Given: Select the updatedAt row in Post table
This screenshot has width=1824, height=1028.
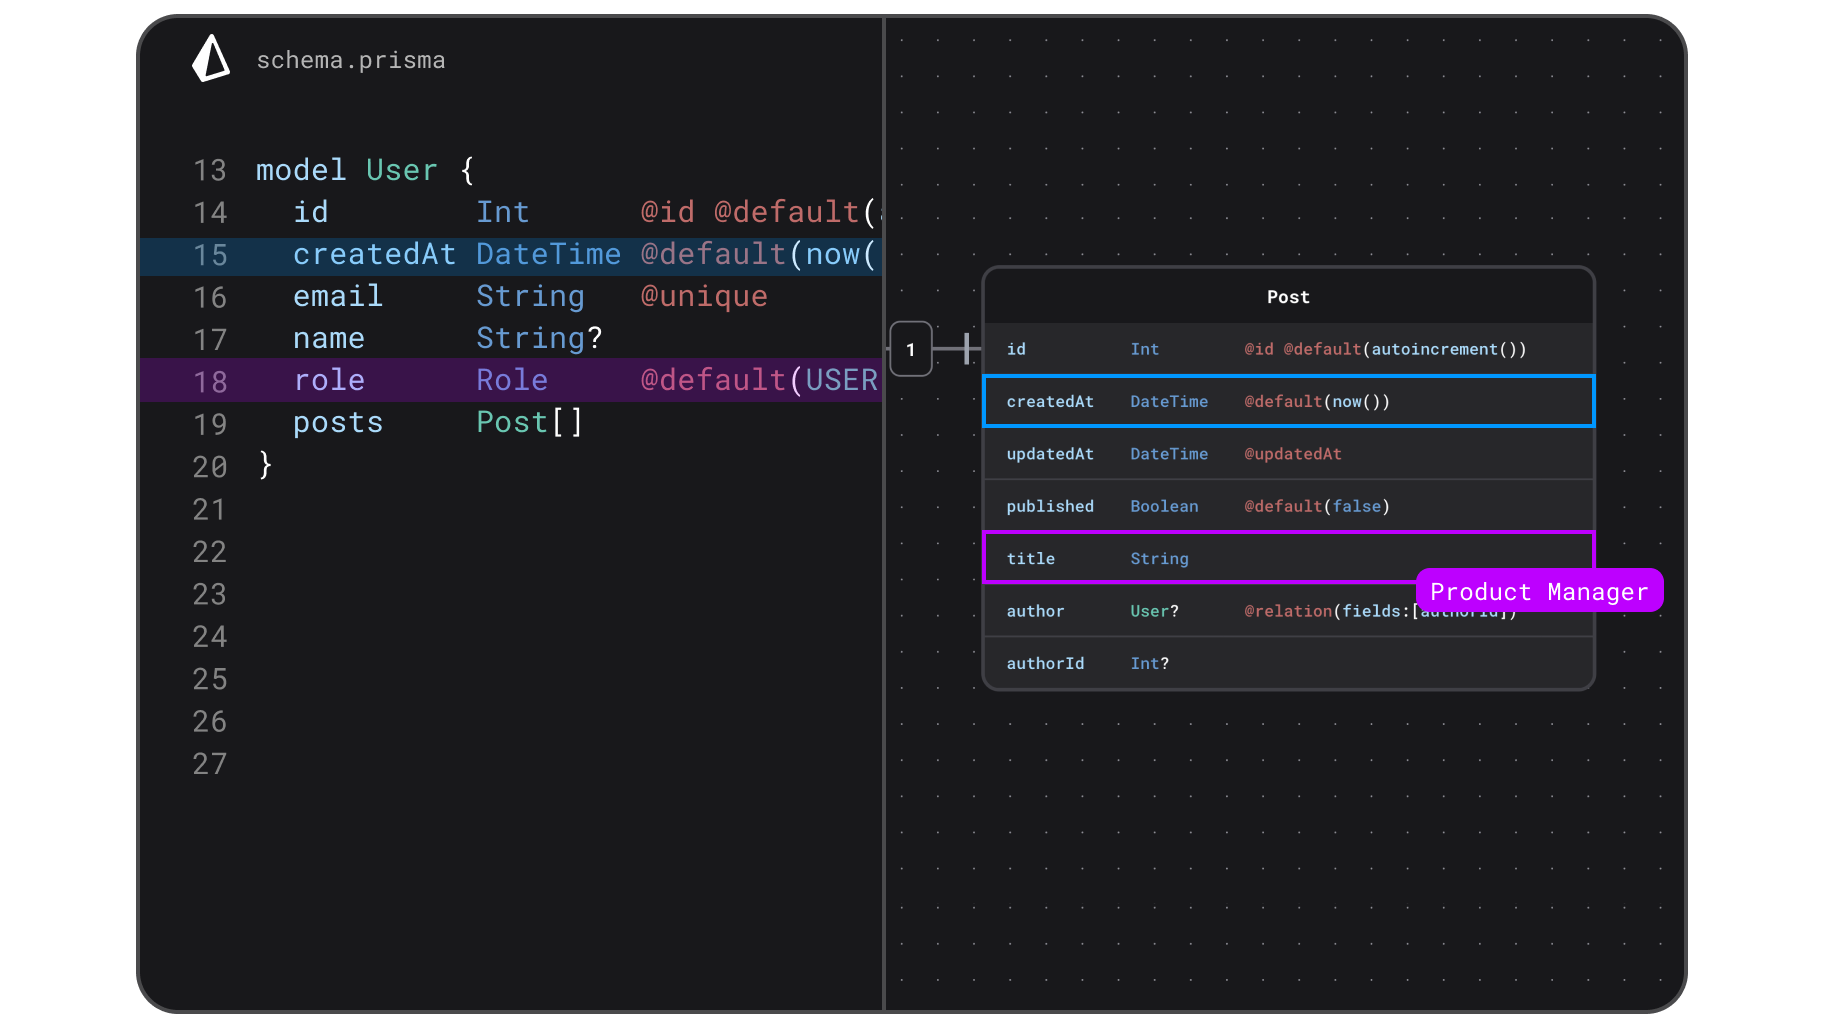Looking at the screenshot, I should click(x=1288, y=454).
